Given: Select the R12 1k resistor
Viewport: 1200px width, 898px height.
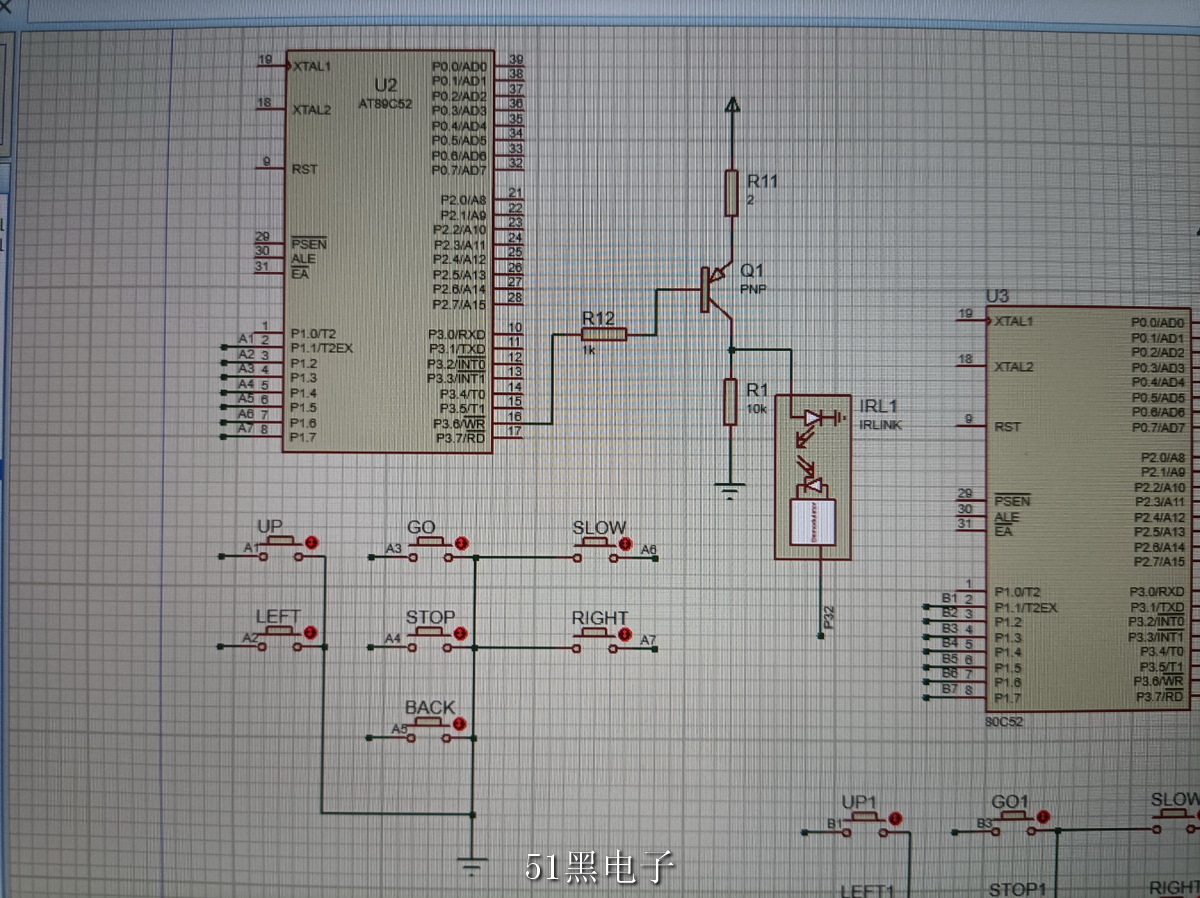Looking at the screenshot, I should click(x=604, y=334).
